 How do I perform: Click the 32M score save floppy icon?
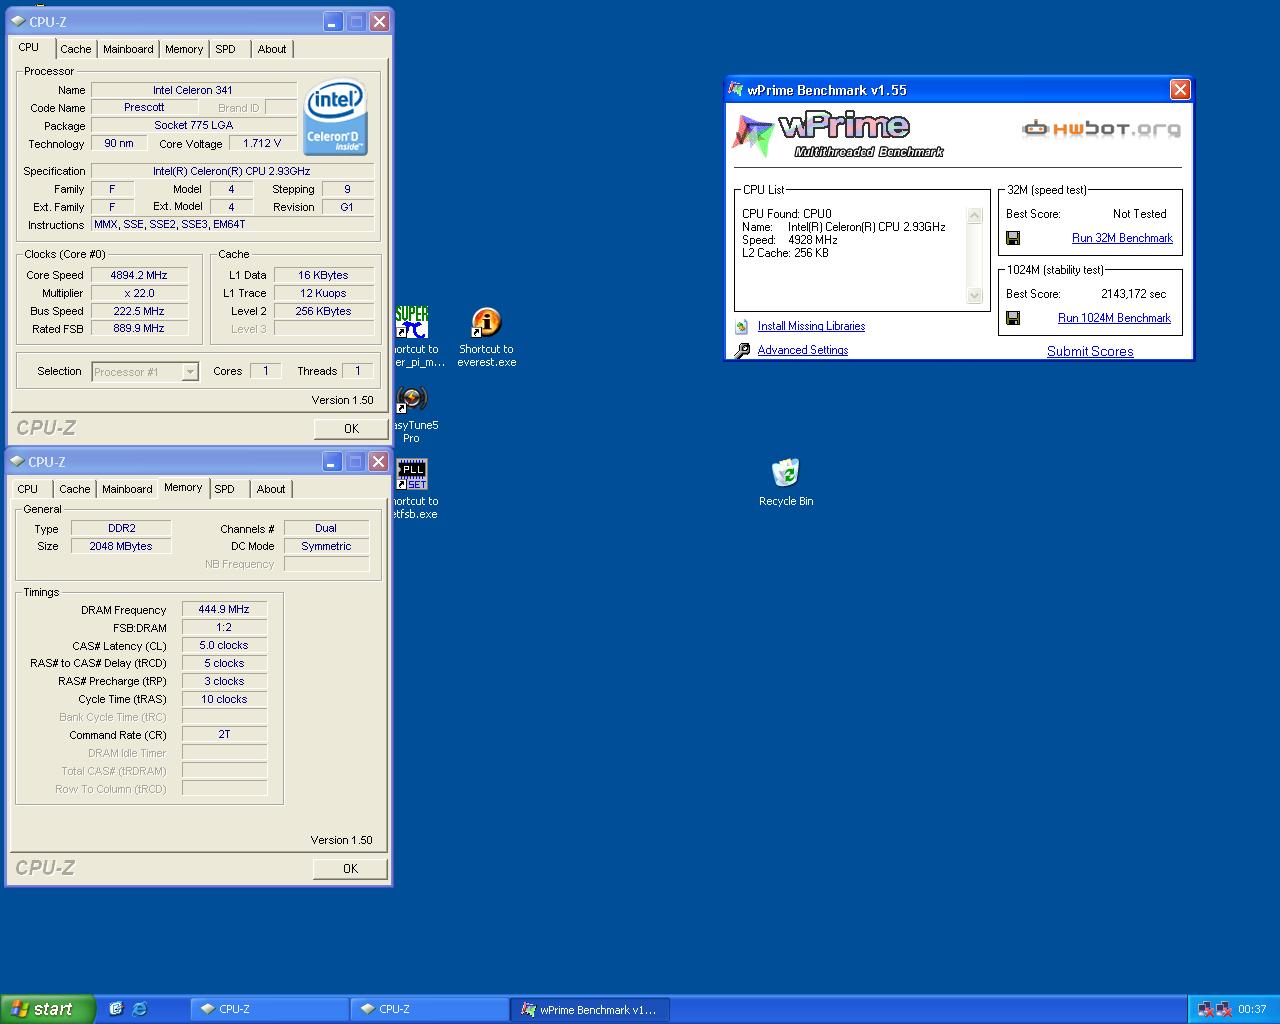pos(1013,238)
